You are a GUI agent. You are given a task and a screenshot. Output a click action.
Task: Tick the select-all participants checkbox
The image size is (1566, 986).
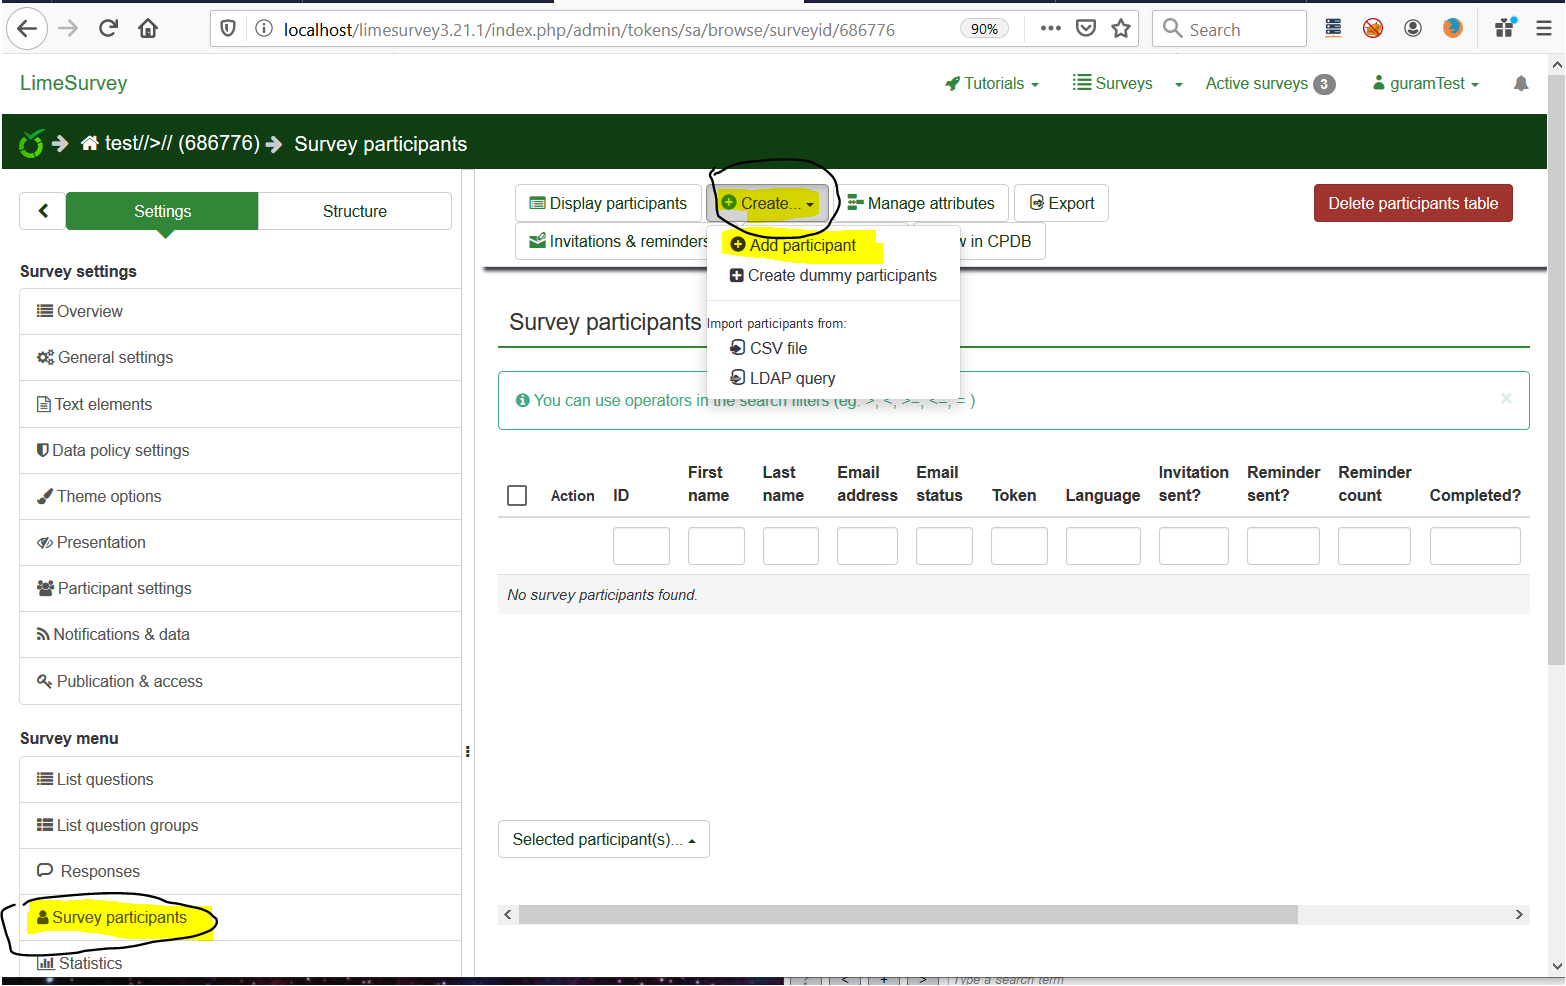[517, 496]
